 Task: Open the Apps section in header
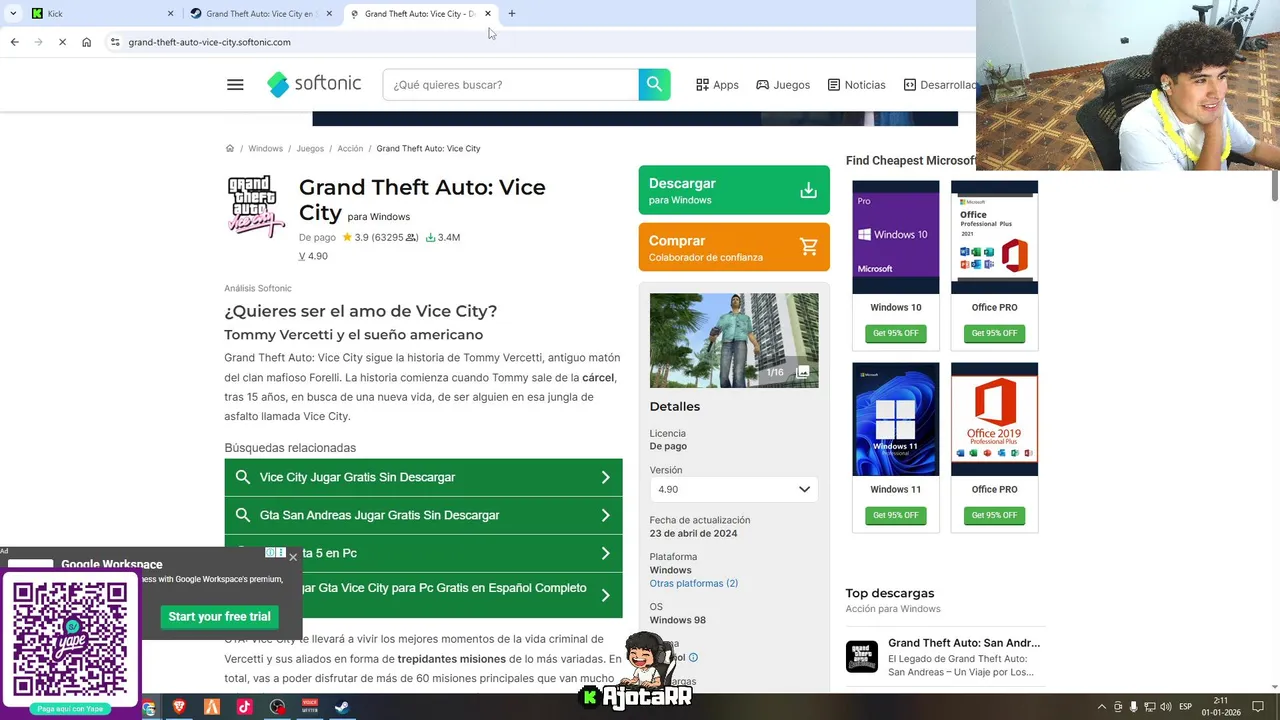717,85
